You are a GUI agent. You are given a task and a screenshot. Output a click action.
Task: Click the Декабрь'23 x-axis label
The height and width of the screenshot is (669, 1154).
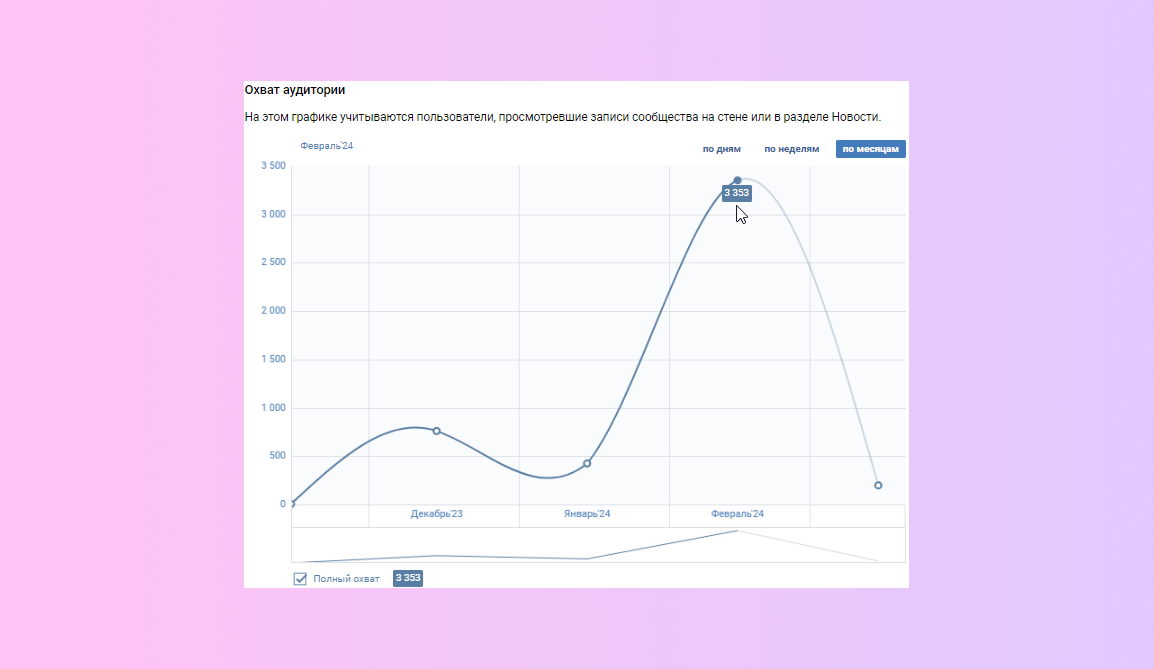(x=437, y=514)
